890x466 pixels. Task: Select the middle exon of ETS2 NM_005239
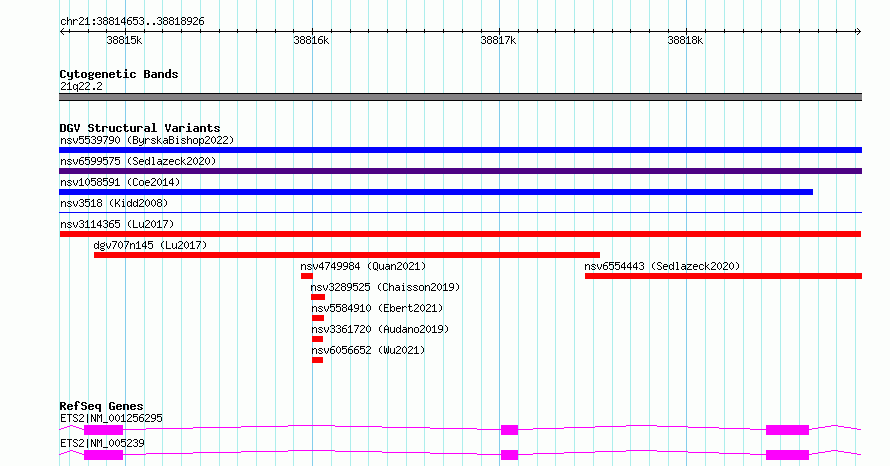tap(510, 455)
